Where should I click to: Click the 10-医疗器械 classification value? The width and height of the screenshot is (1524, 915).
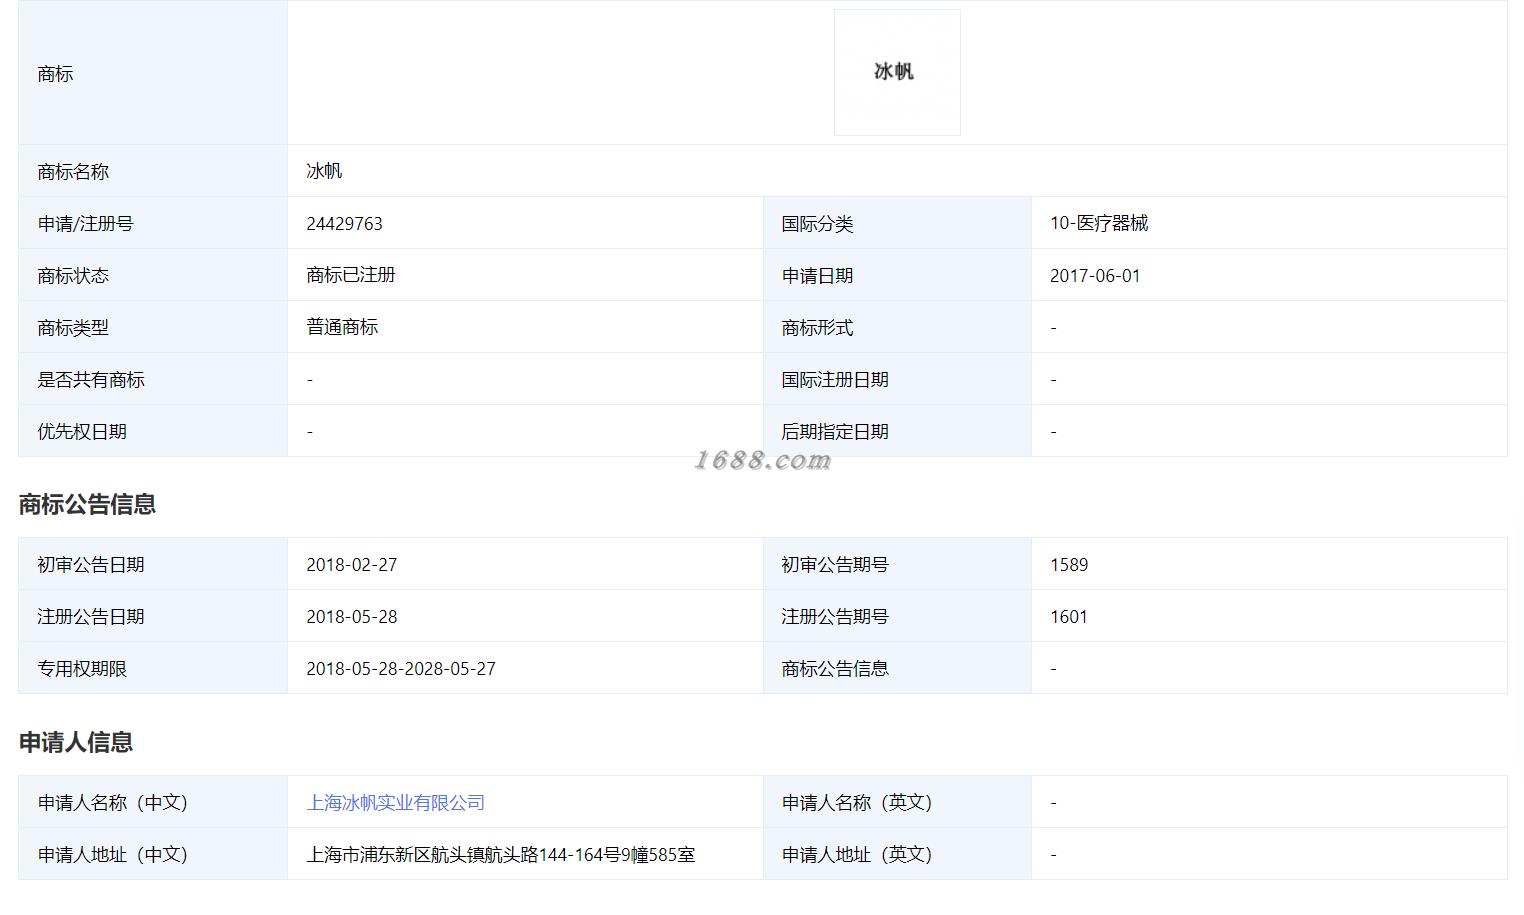click(x=1099, y=223)
